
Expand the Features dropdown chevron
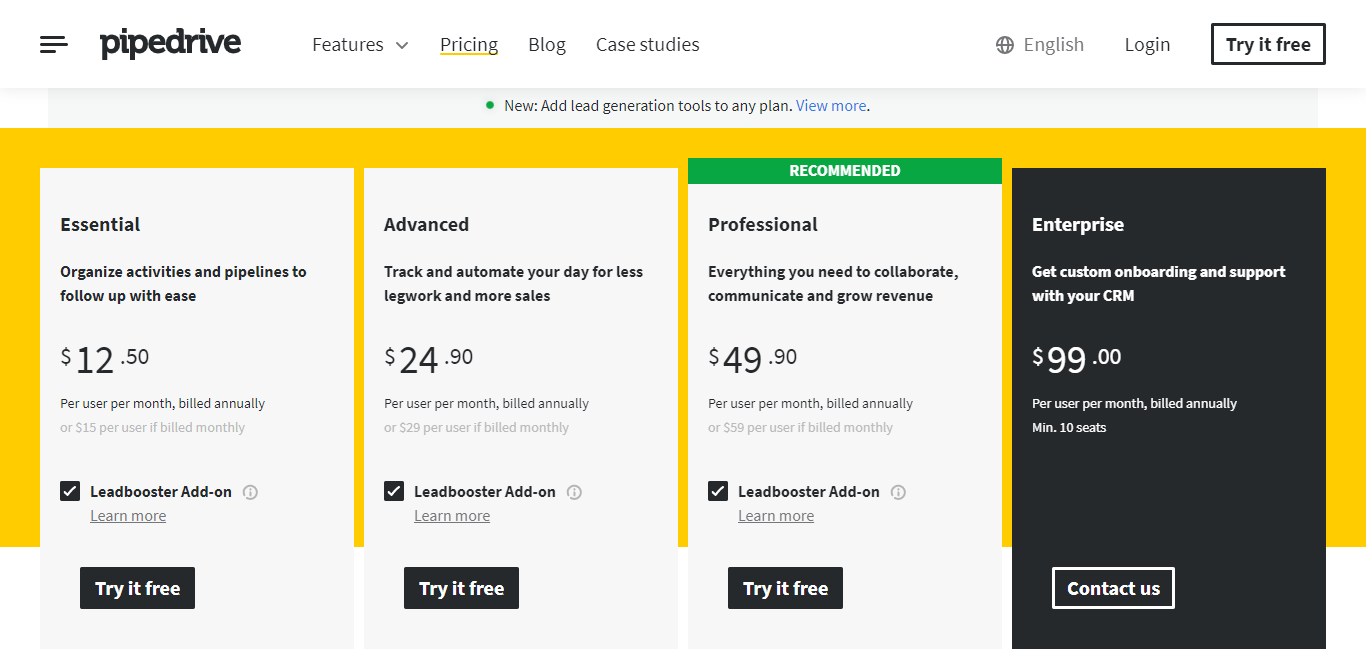(402, 45)
